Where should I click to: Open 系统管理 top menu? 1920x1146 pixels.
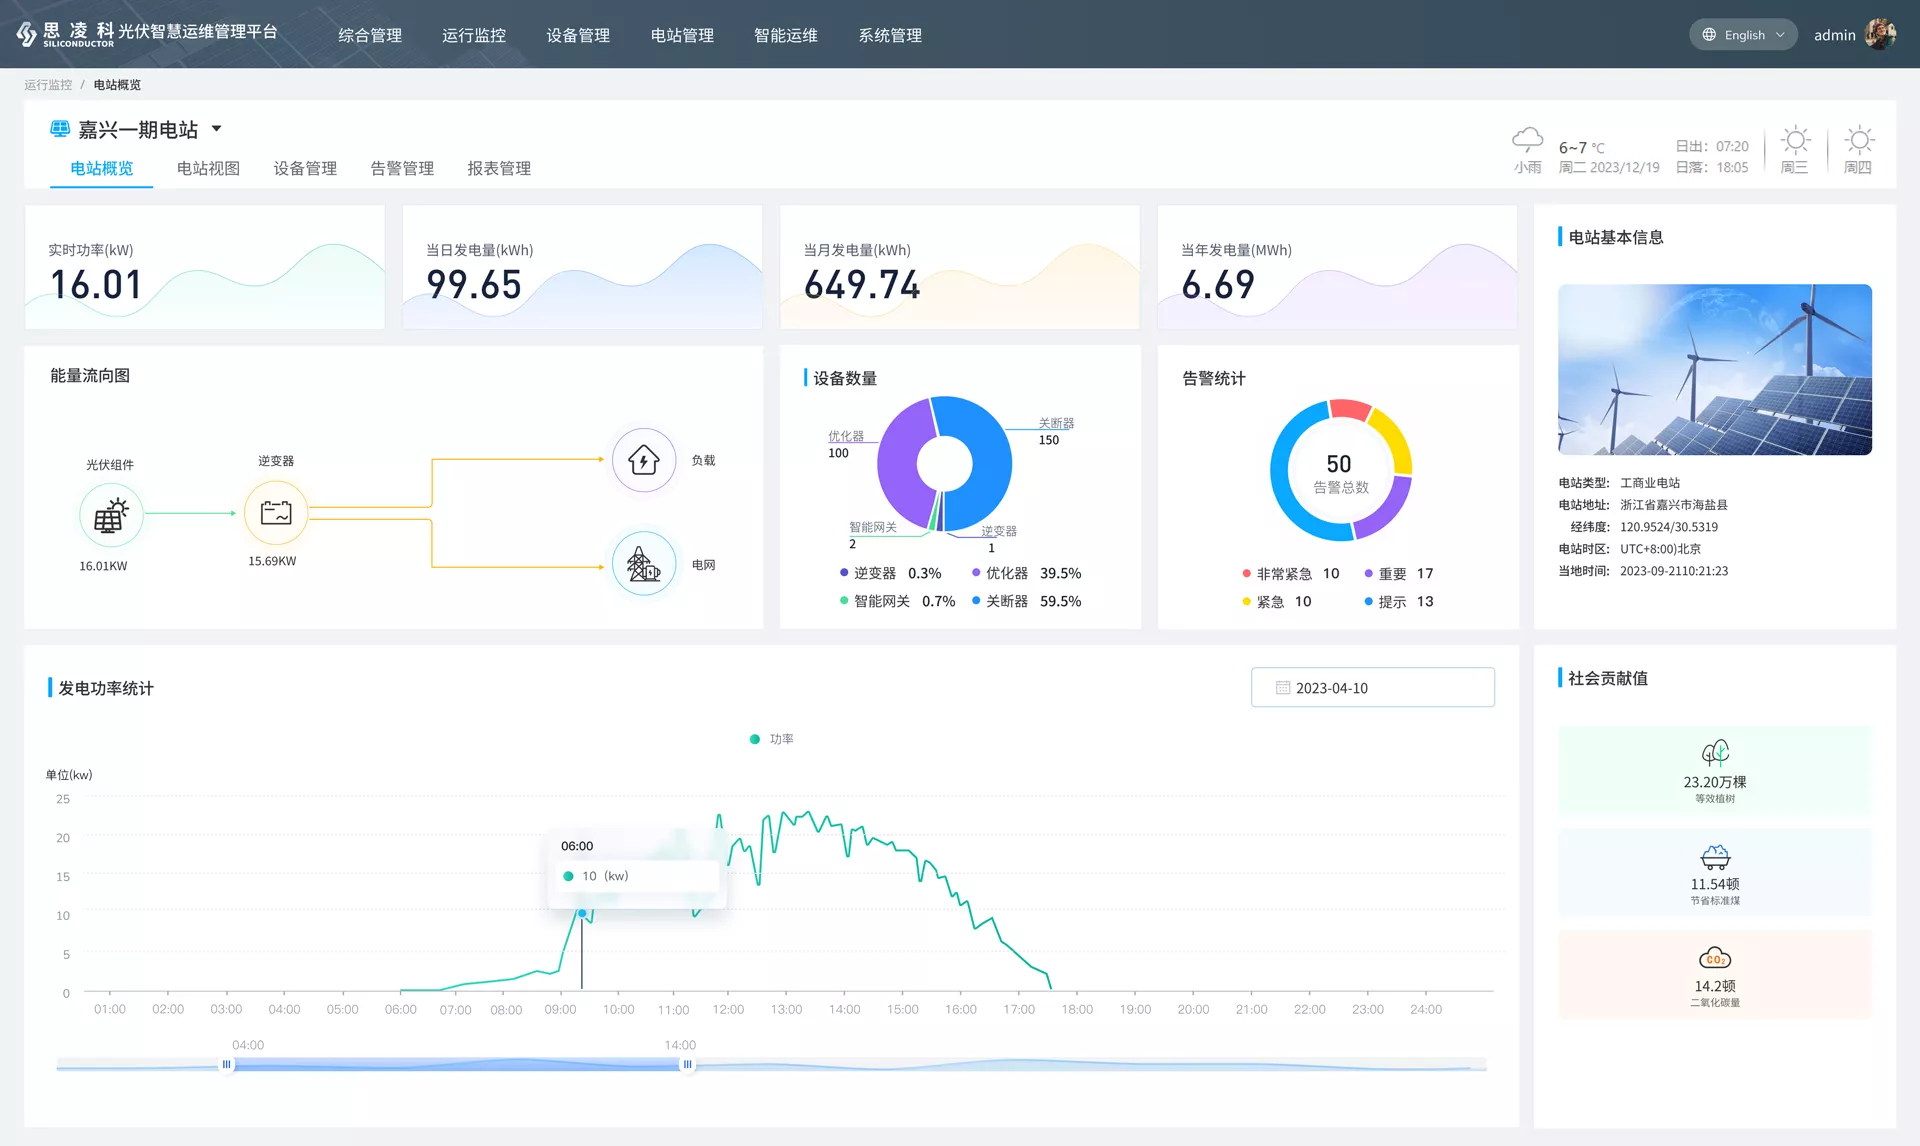click(890, 35)
